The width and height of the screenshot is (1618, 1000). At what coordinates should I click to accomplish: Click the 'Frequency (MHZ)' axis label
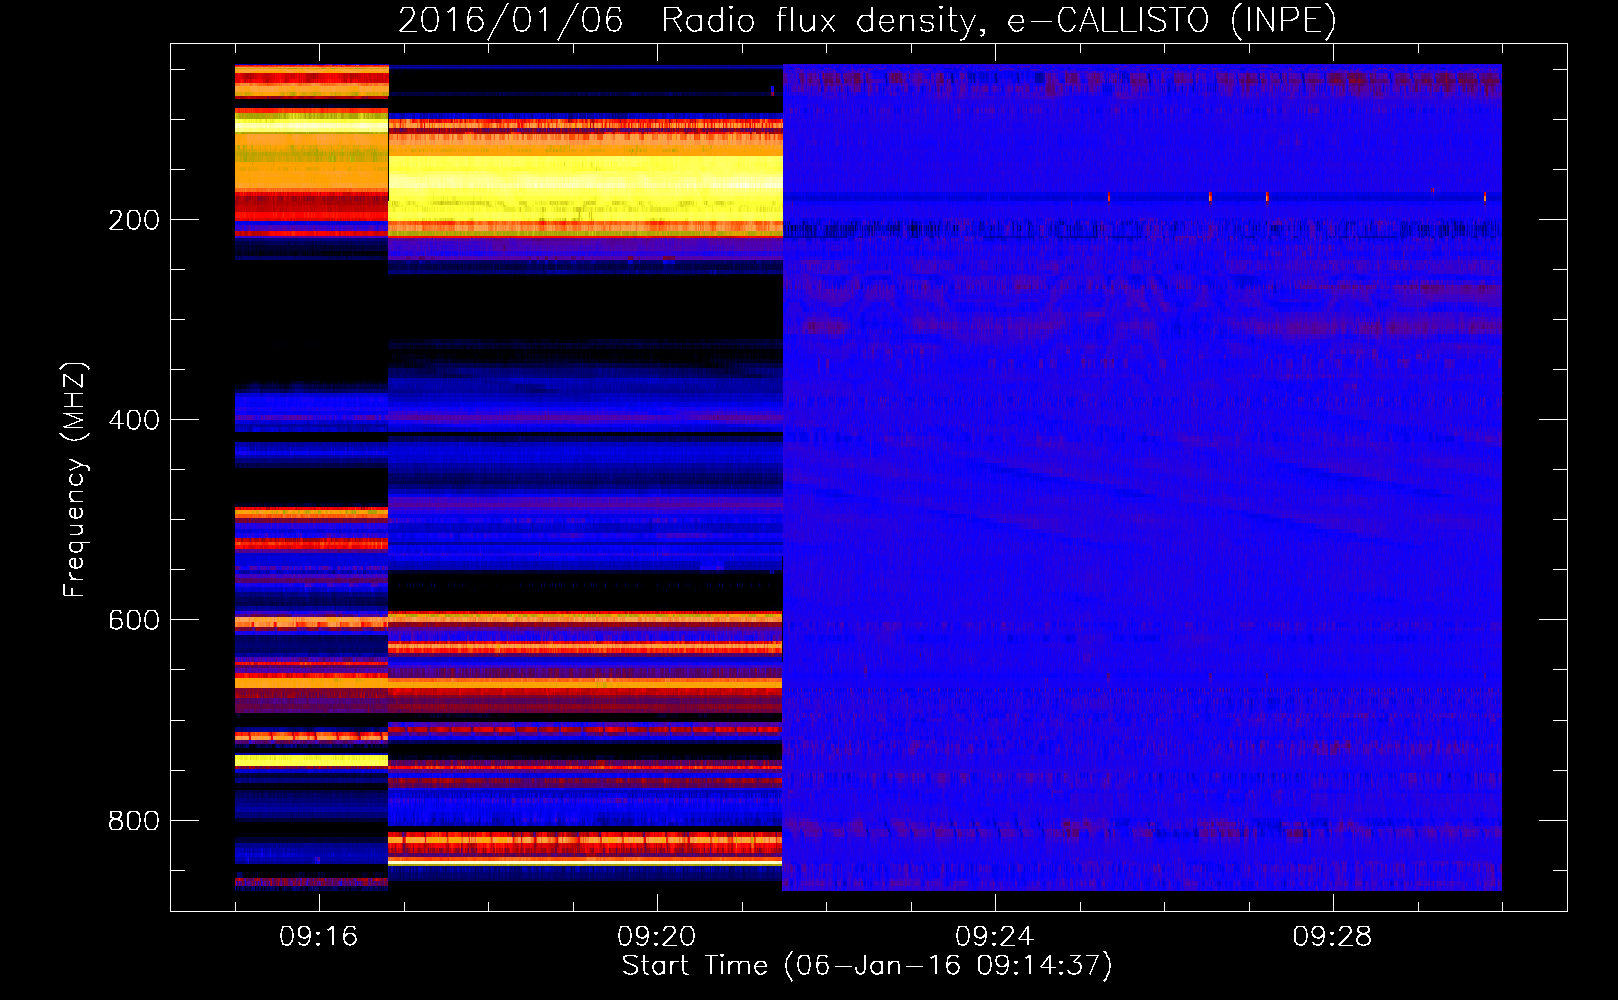[75, 479]
